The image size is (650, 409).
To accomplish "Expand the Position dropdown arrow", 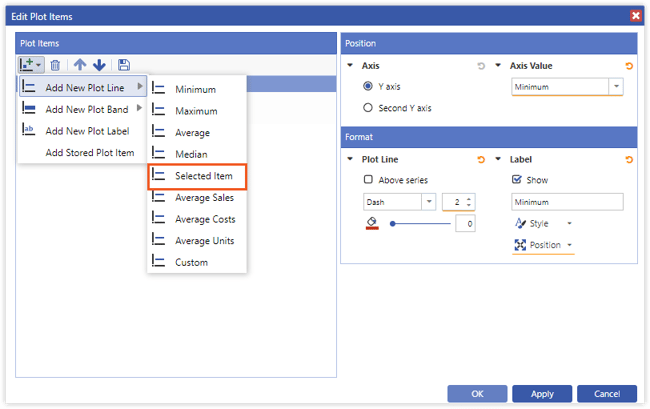I will (x=570, y=245).
